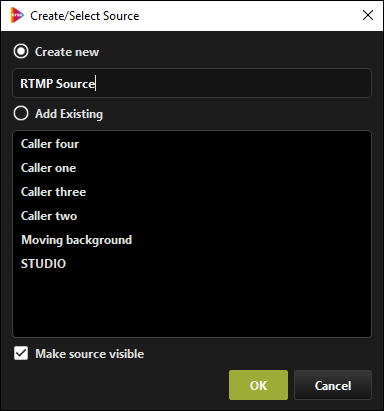Click empty list area below STUDIO
The height and width of the screenshot is (411, 384).
point(192,305)
